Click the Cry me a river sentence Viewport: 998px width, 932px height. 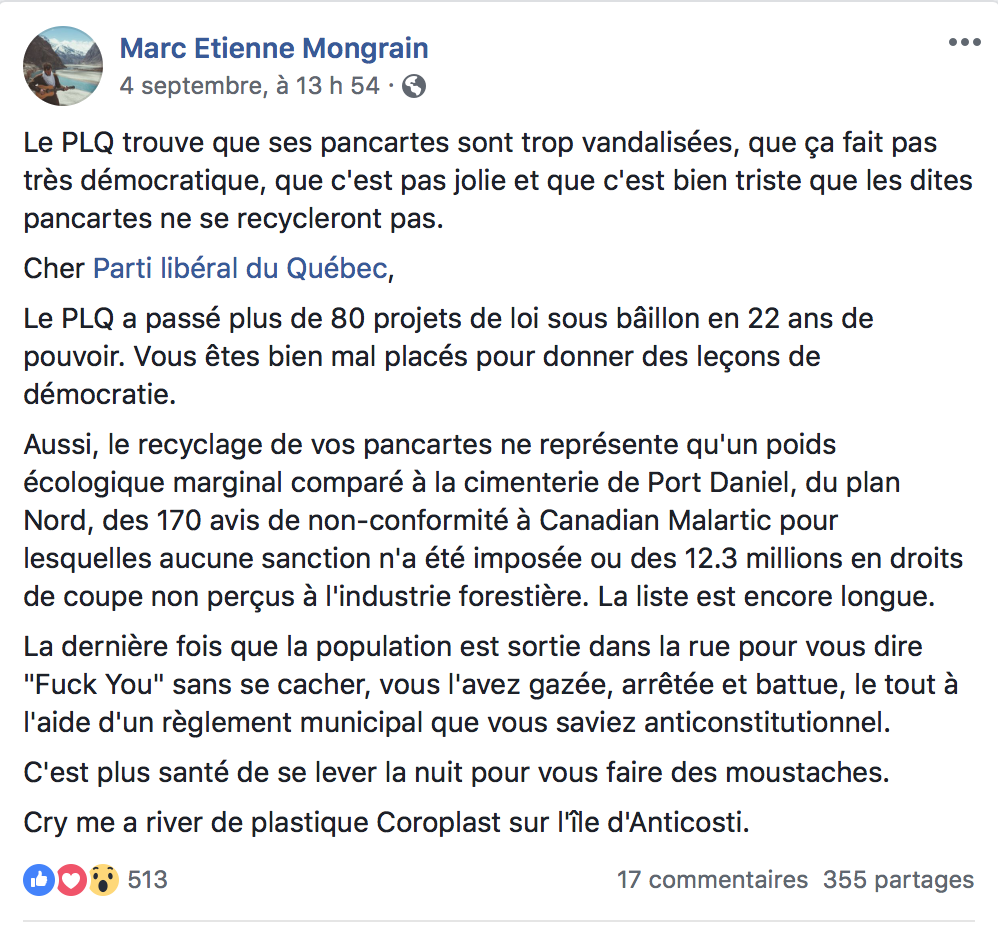point(386,823)
